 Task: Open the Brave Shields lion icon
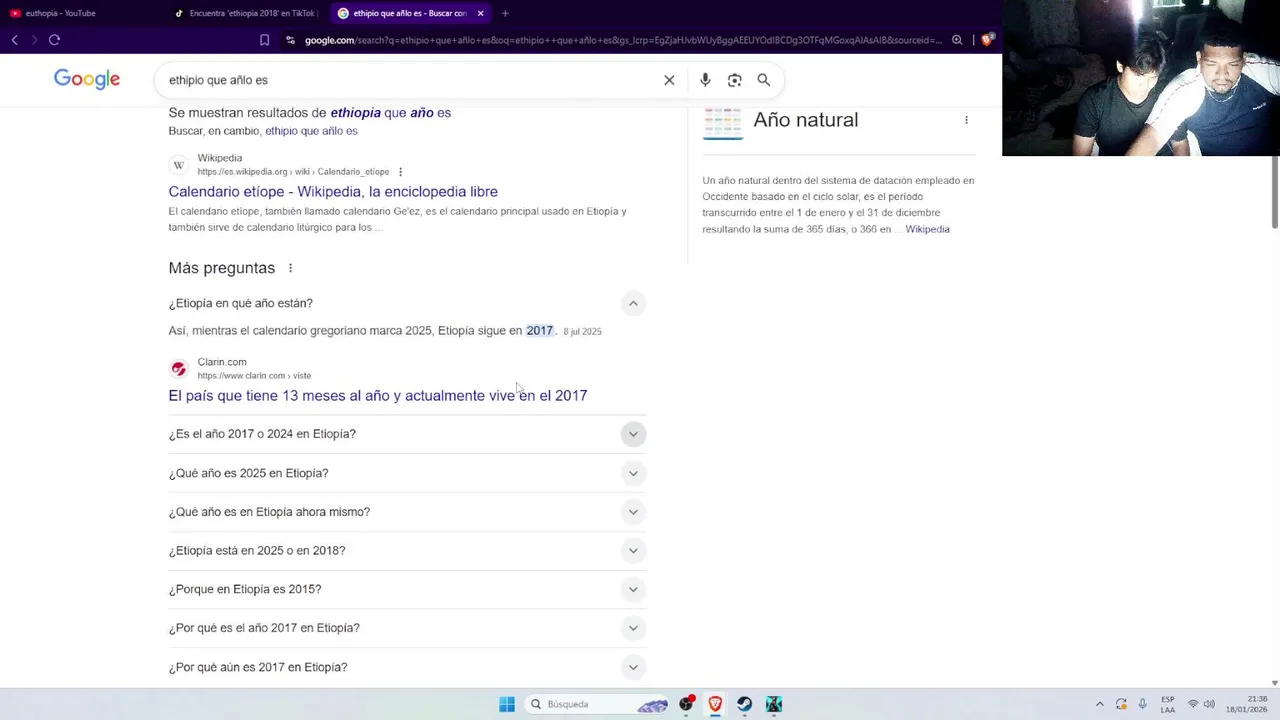point(987,40)
